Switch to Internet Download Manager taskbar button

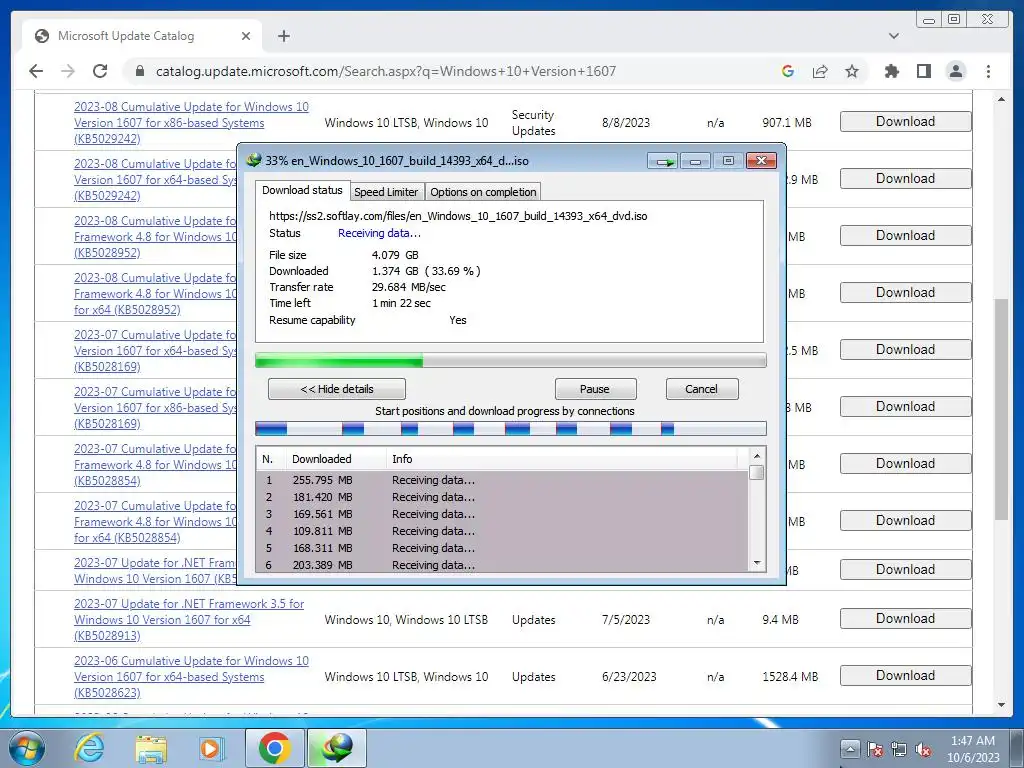336,748
